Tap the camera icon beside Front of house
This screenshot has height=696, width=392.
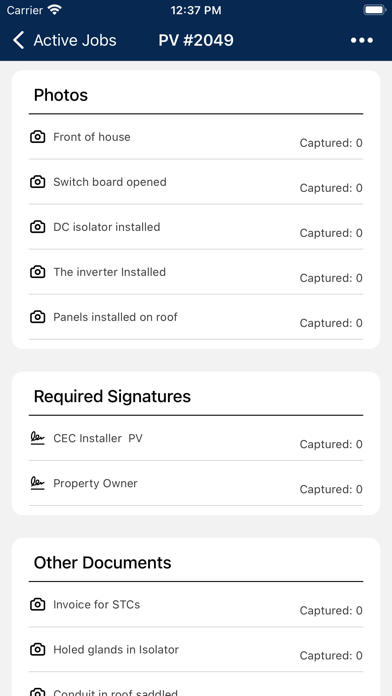(x=38, y=137)
